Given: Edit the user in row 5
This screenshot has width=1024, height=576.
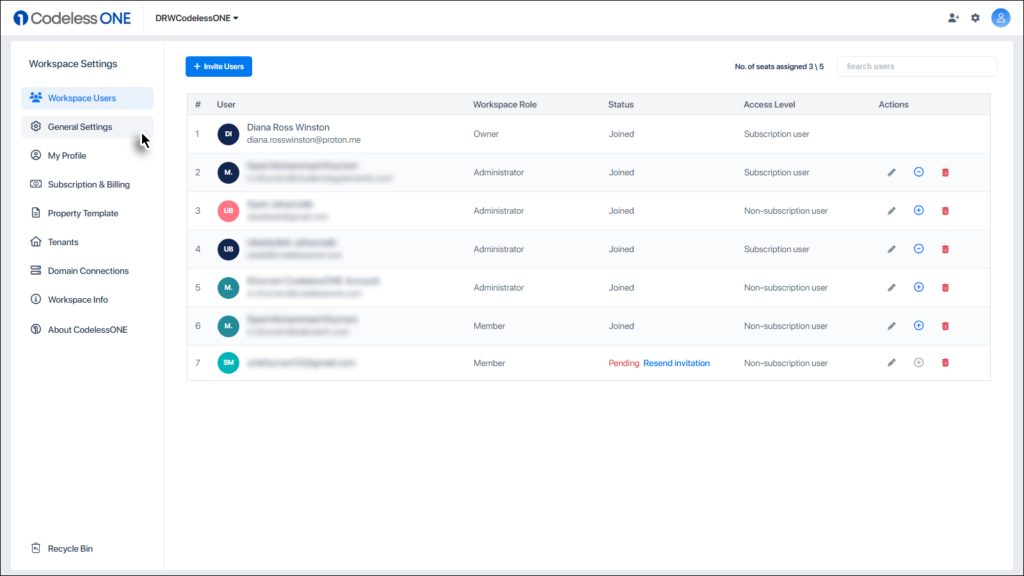Looking at the screenshot, I should coord(891,288).
